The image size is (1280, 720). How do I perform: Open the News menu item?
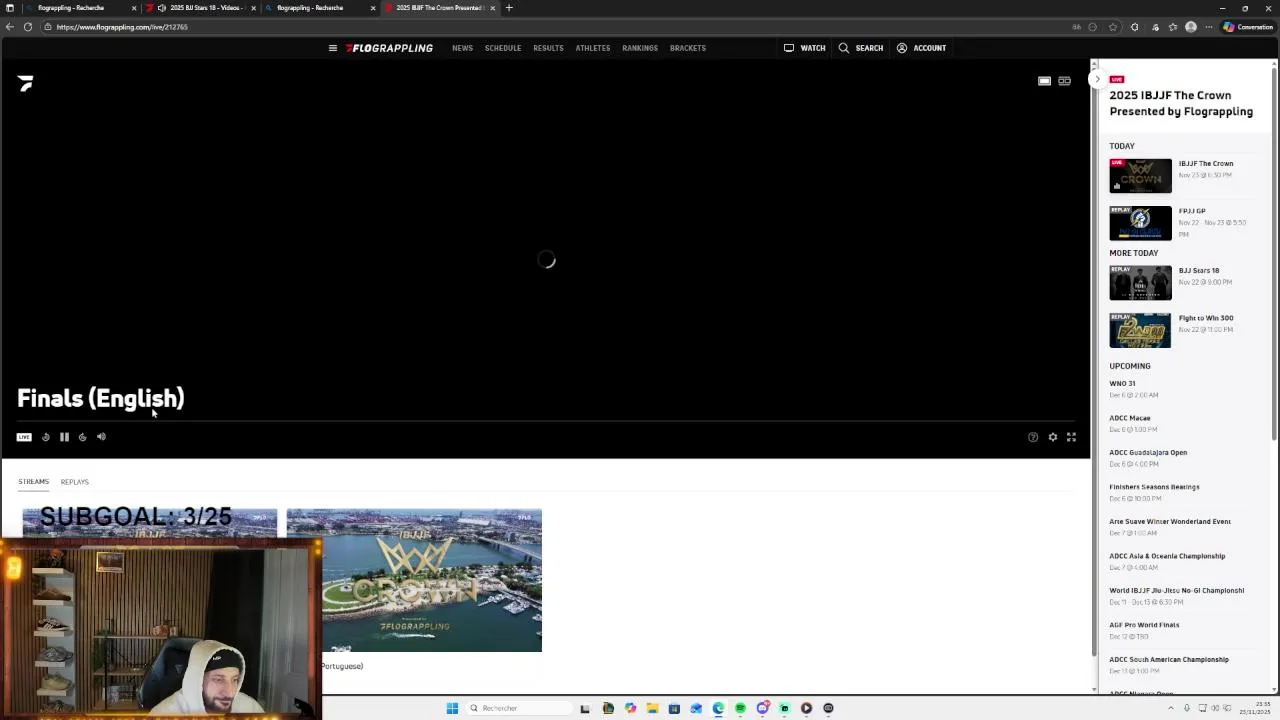[462, 48]
